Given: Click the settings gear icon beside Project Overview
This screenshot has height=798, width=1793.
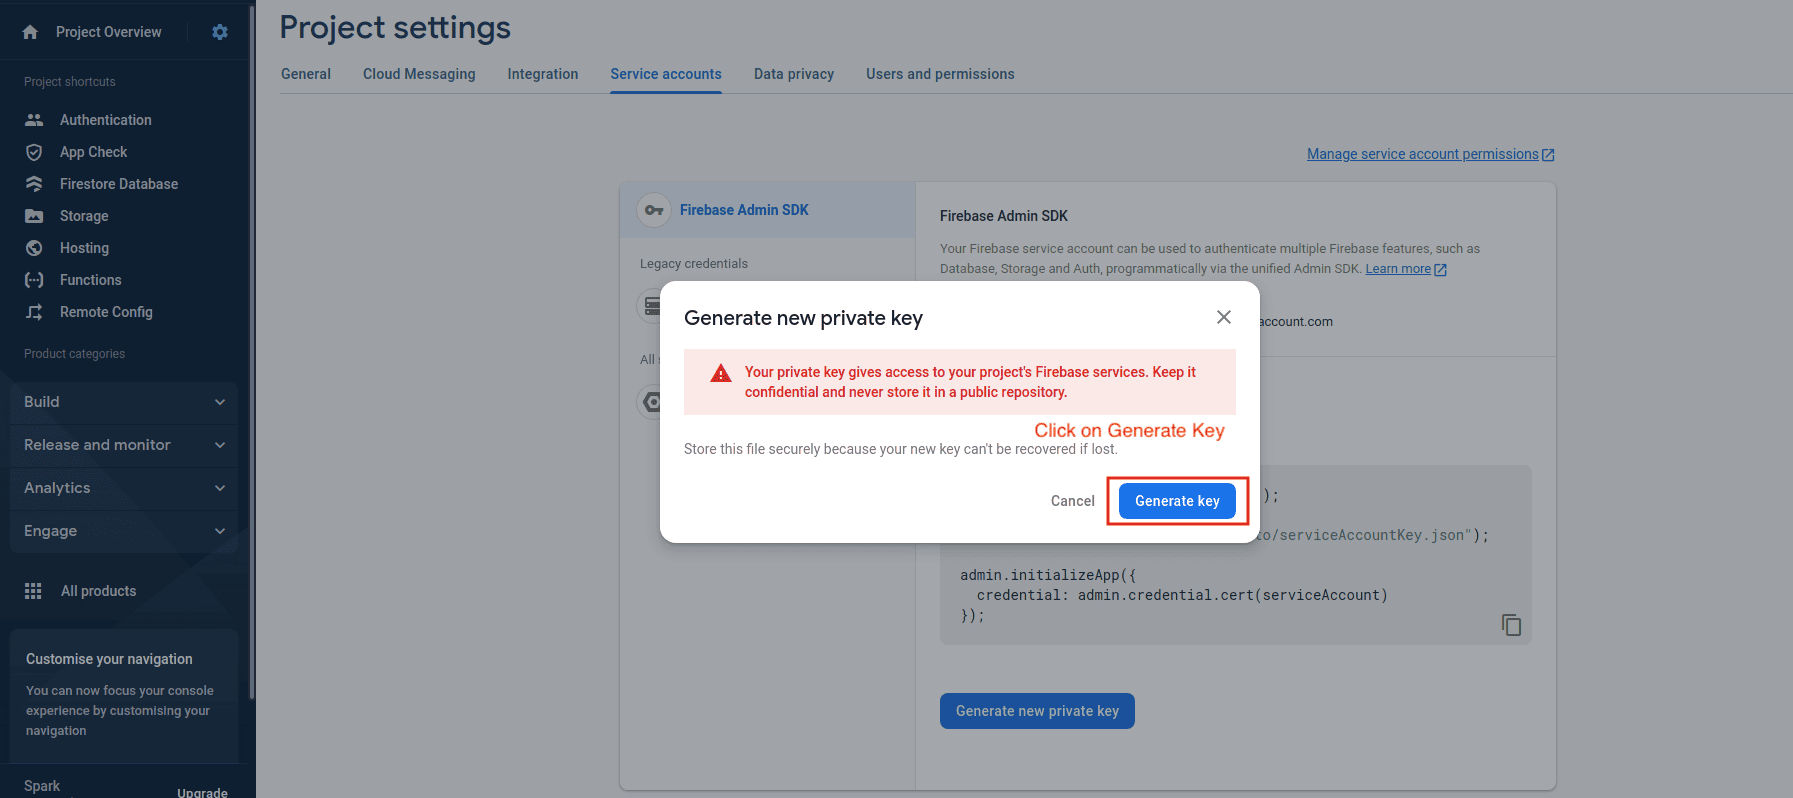Looking at the screenshot, I should (220, 32).
